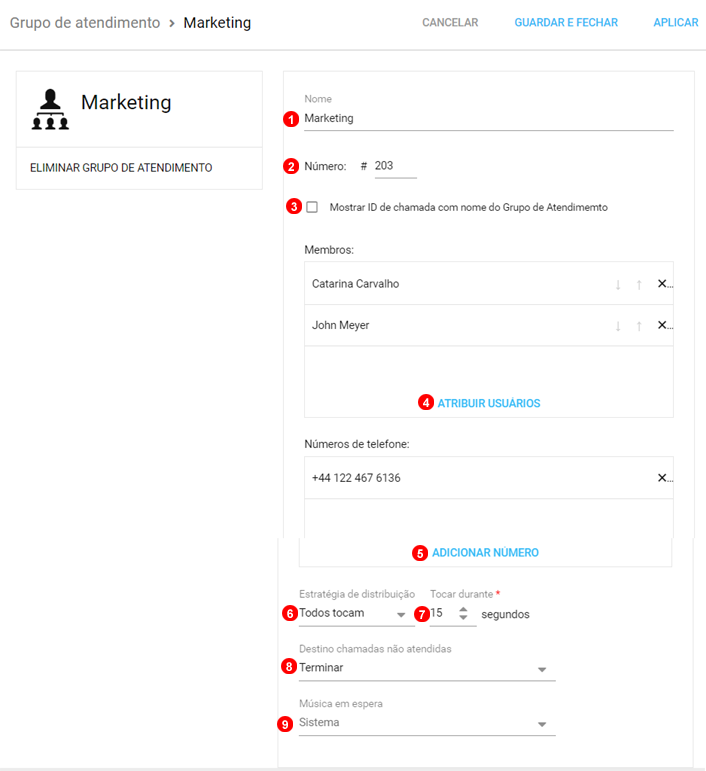Remove John Meyer from members
The height and width of the screenshot is (771, 706).
pos(662,326)
